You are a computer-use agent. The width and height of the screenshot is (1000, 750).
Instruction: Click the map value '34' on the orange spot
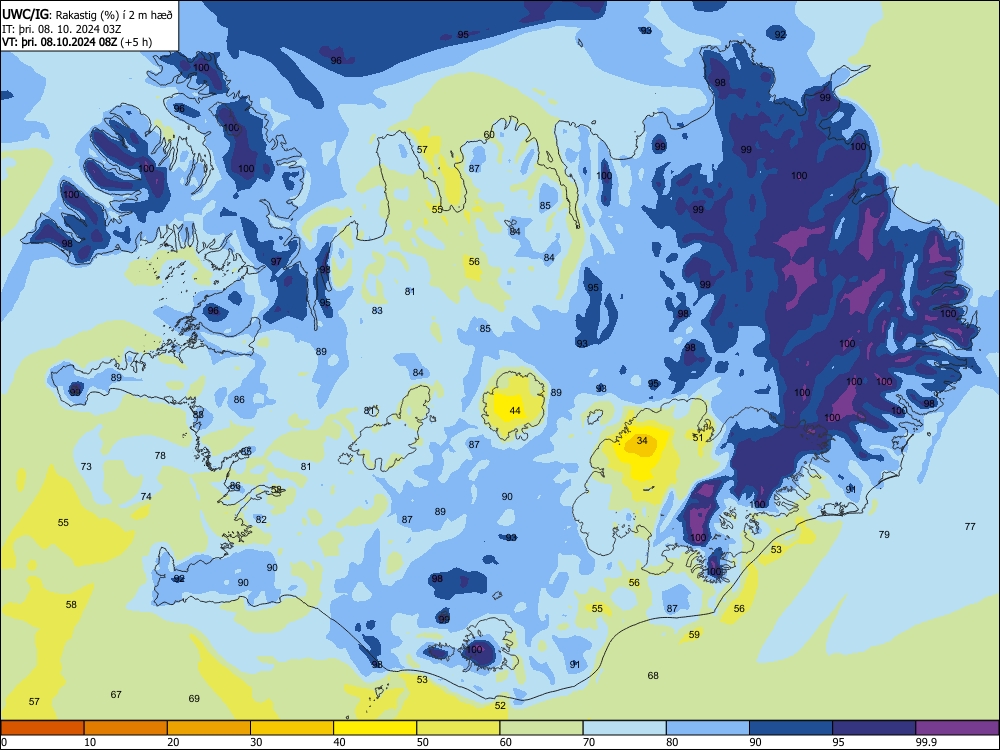coord(642,441)
